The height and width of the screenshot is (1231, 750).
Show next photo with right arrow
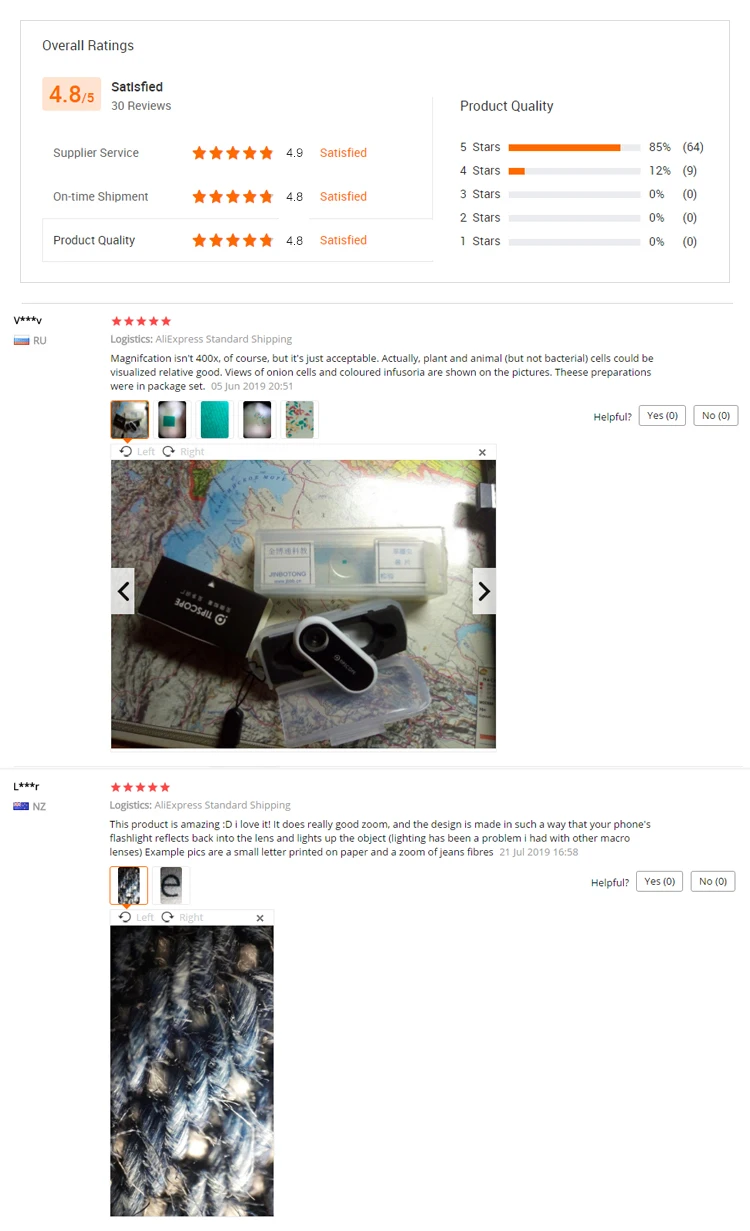(x=484, y=591)
